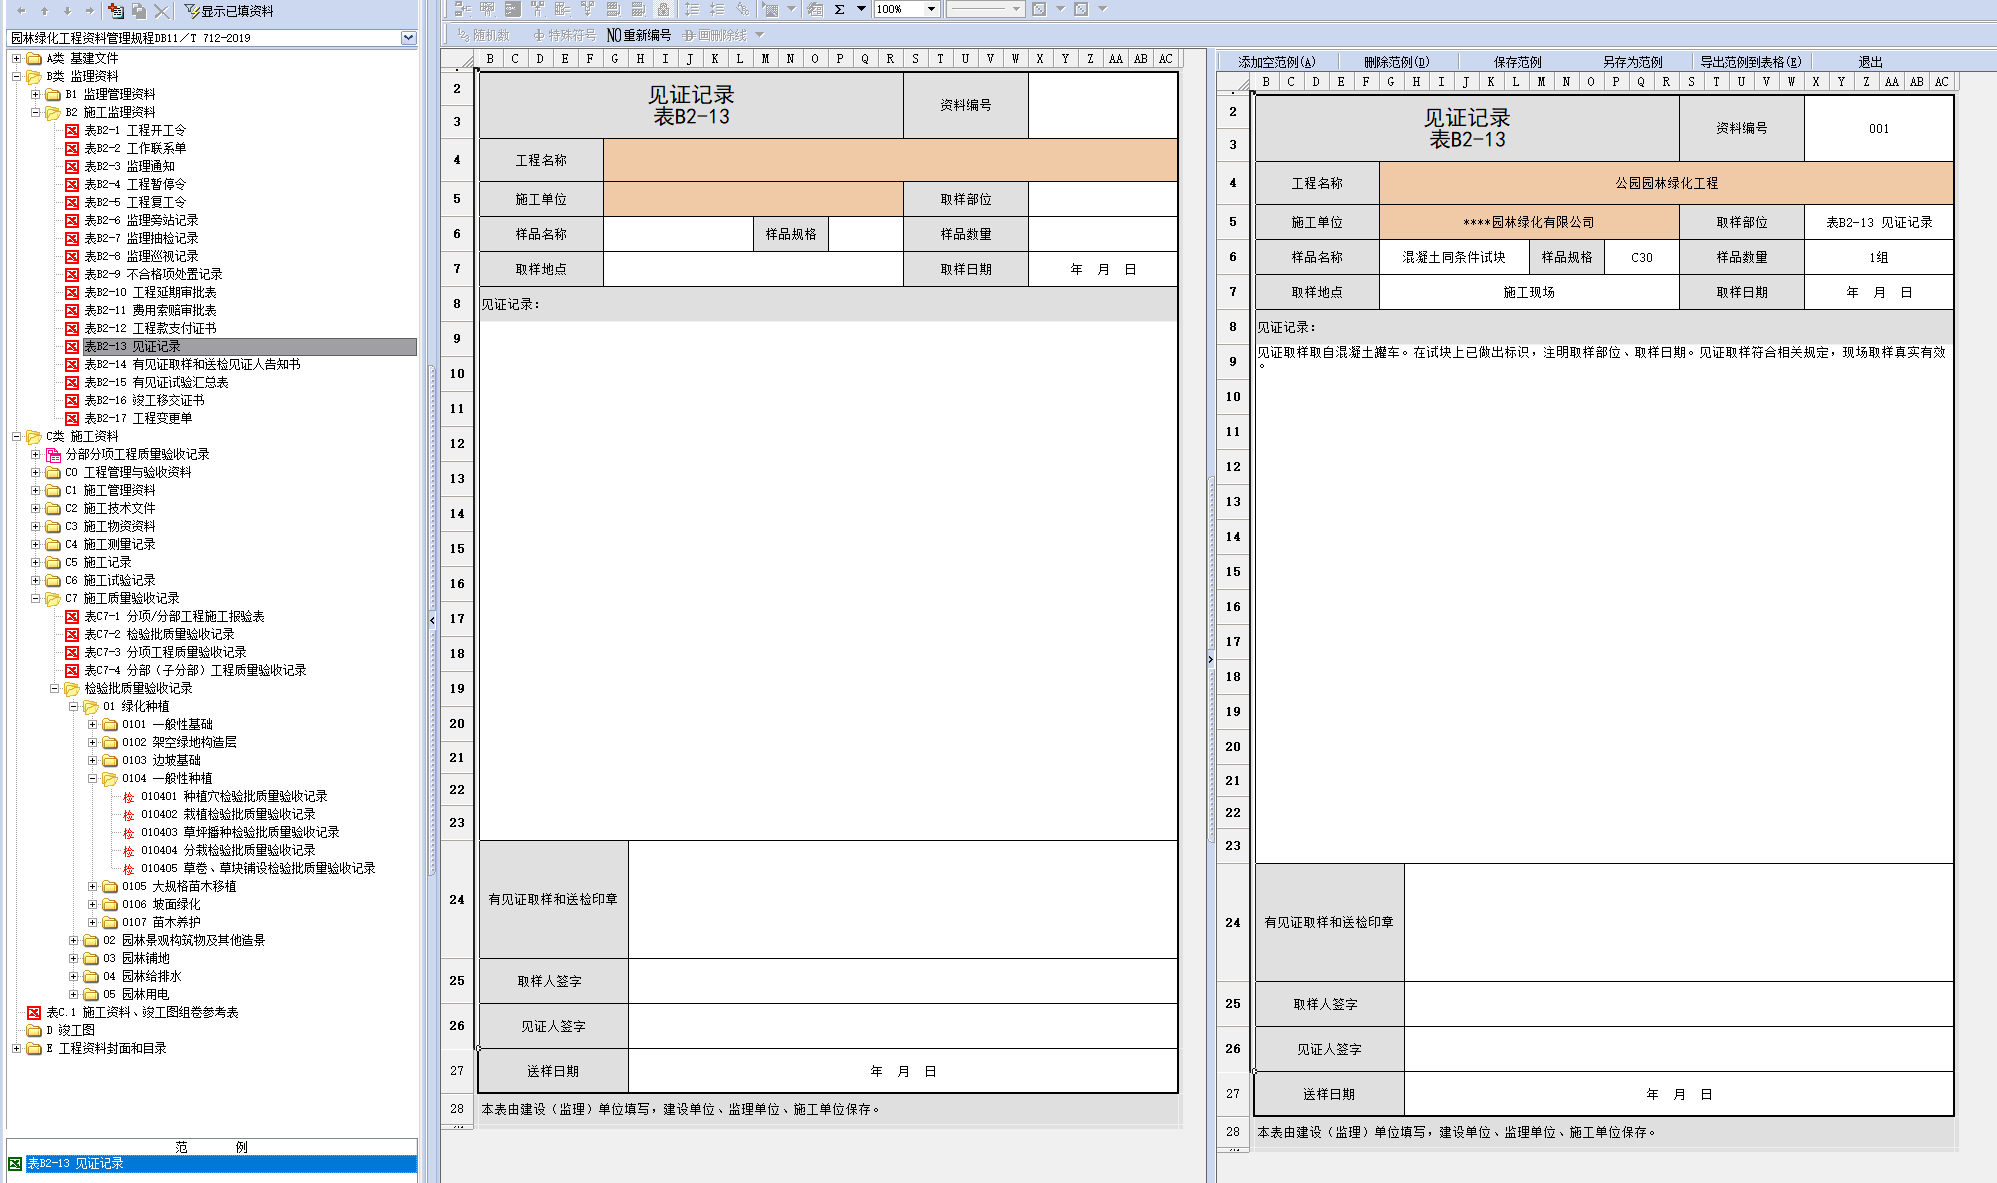Viewport: 1997px width, 1183px height.
Task: Select 表B2-14 有见证取样和送检见证人告知书
Action: pyautogui.click(x=192, y=364)
